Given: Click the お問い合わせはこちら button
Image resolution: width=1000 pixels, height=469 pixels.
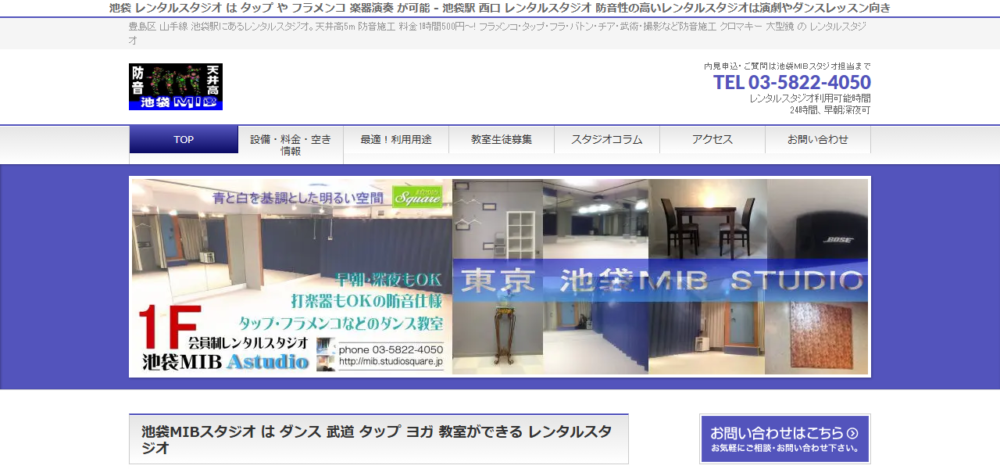Looking at the screenshot, I should coord(784,438).
